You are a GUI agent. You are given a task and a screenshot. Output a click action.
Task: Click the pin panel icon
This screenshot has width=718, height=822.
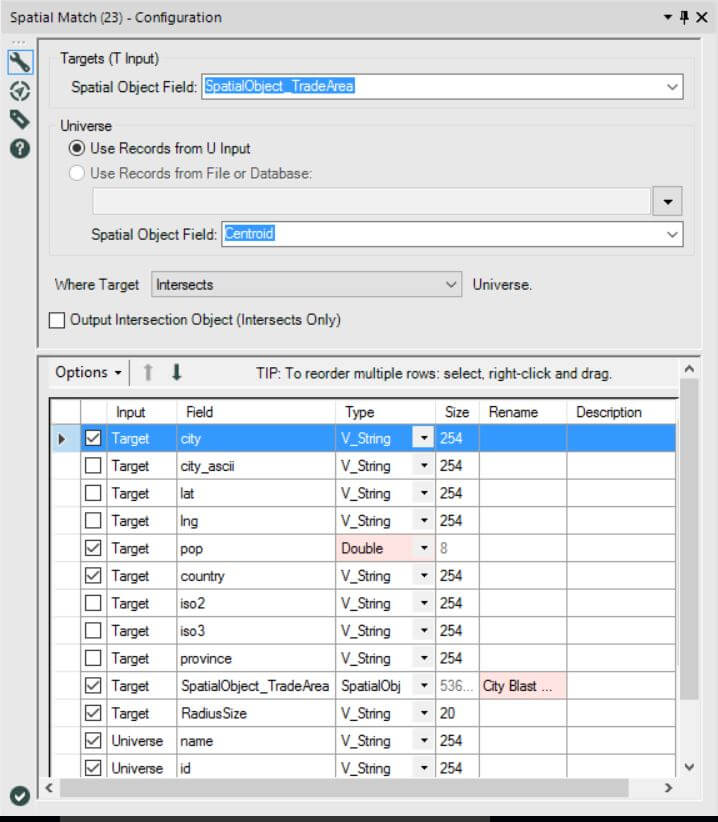coord(684,17)
